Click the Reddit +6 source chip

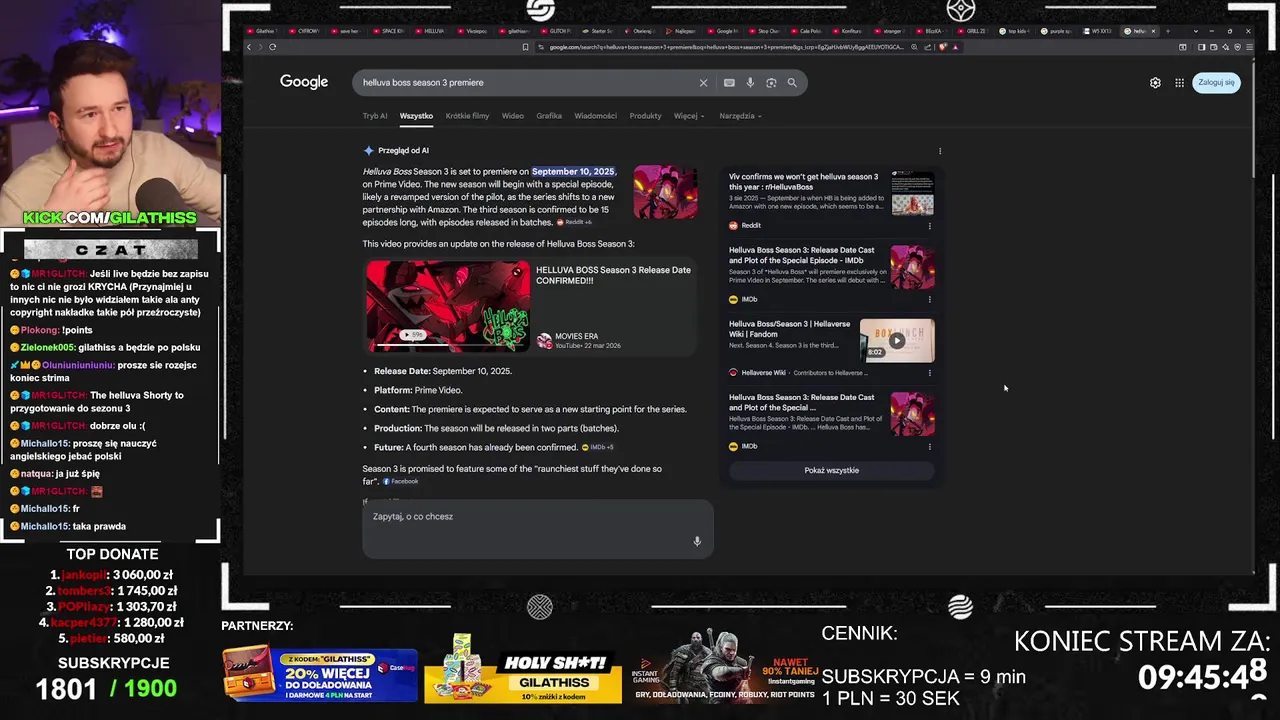click(575, 222)
